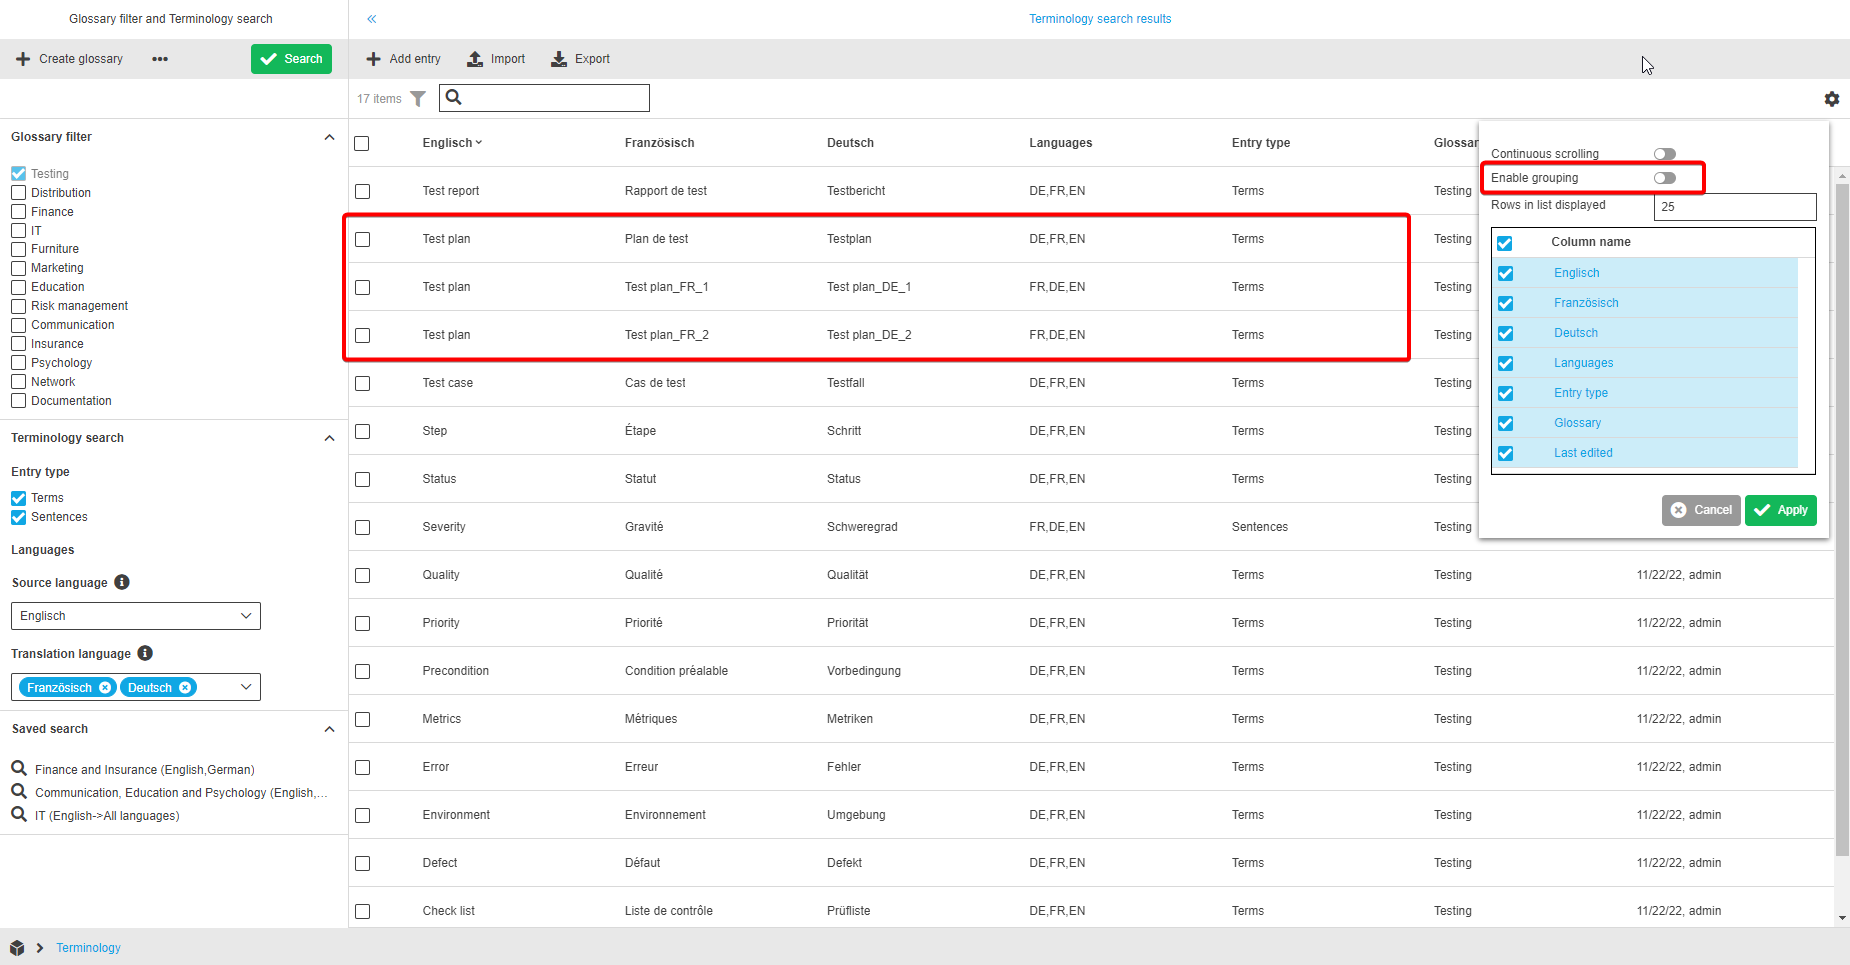Viewport: 1850px width, 965px height.
Task: Open the three-dots more options menu
Action: (160, 59)
